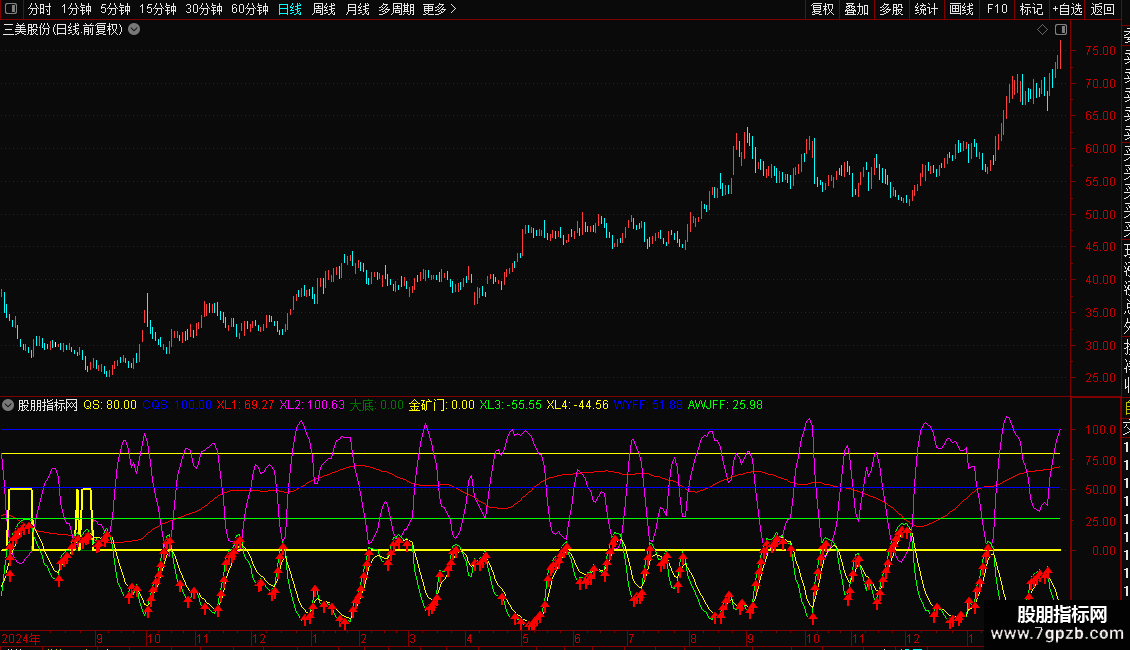Open the 统计 statistics tool
The image size is (1130, 650).
(926, 9)
